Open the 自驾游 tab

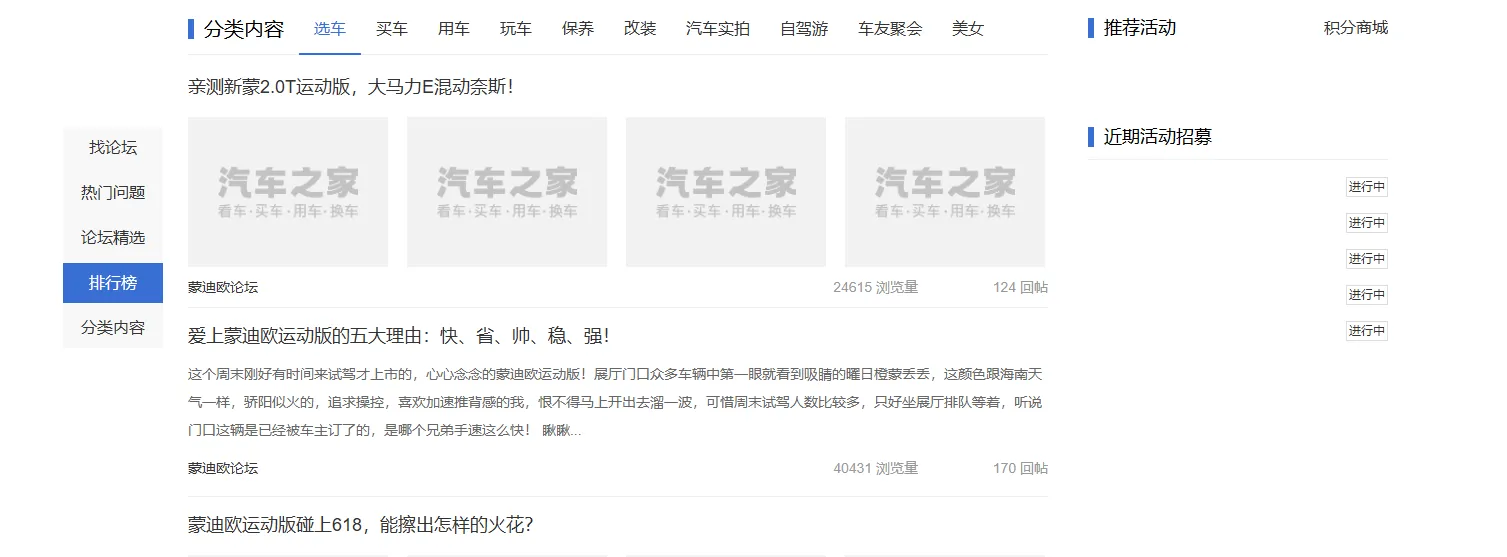[x=804, y=29]
